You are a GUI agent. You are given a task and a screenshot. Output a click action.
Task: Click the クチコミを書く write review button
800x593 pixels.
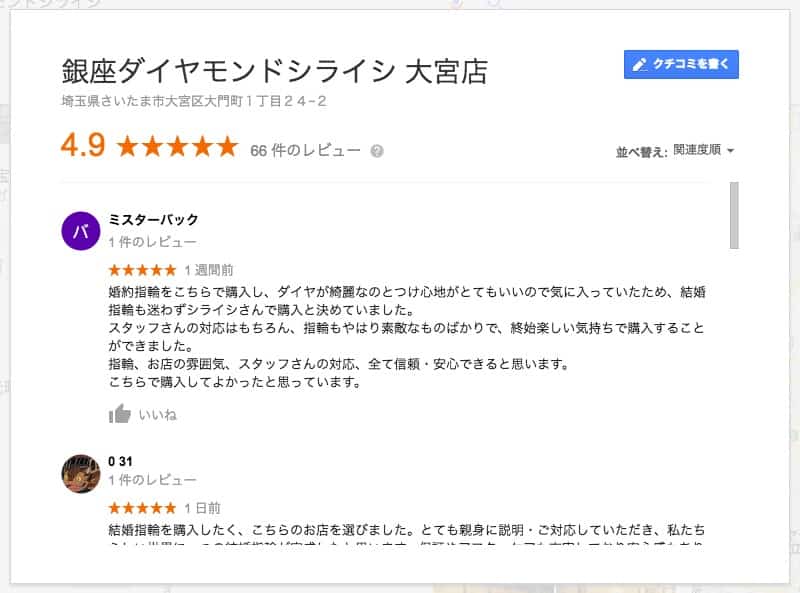point(681,64)
